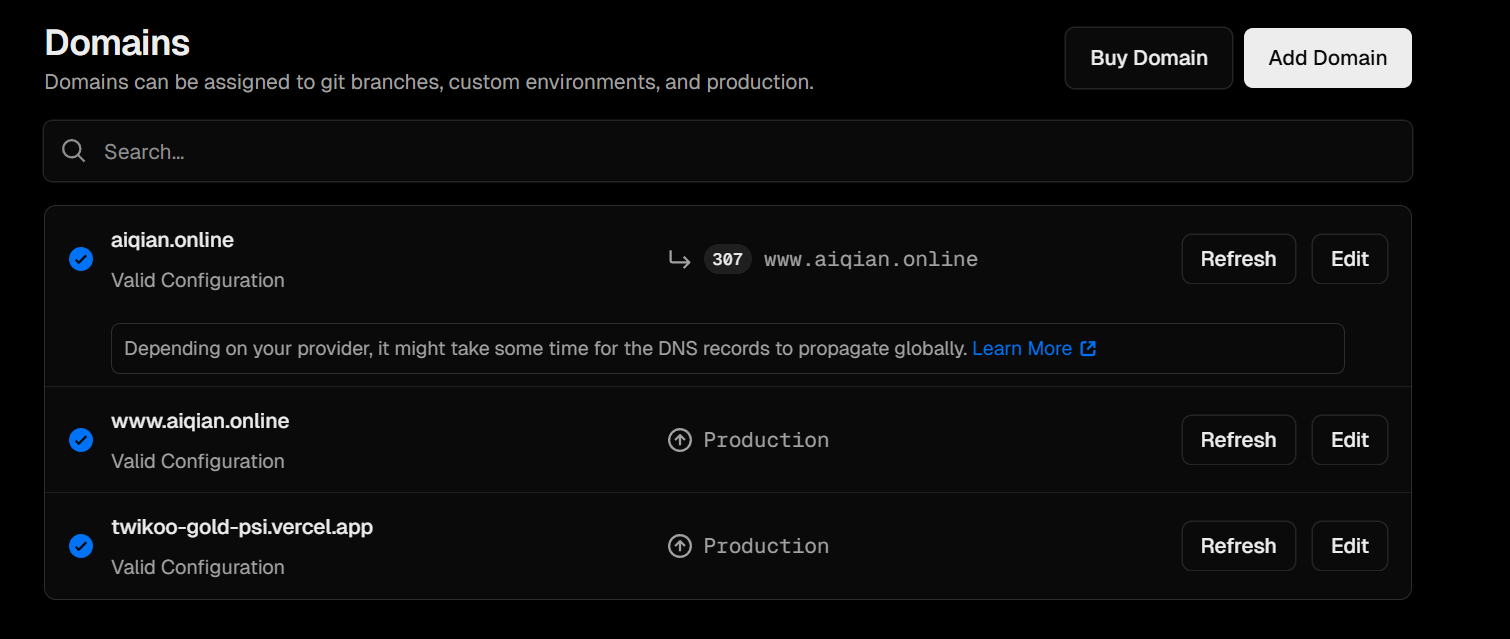Edit the aiqian.online domain

[x=1349, y=259]
